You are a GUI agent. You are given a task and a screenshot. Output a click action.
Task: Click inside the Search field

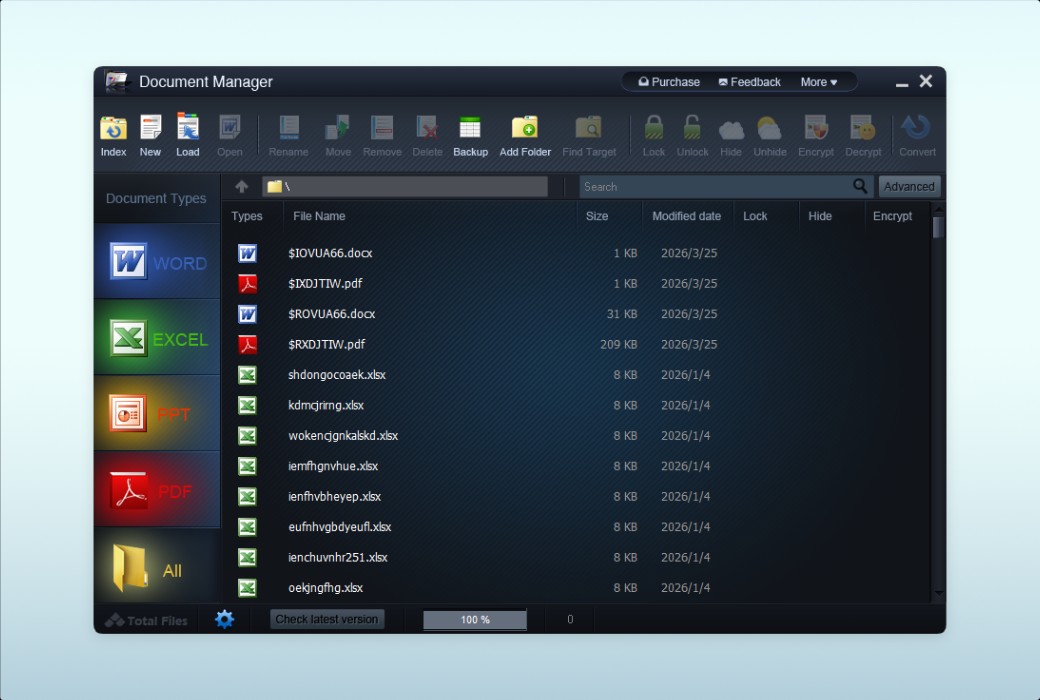714,186
